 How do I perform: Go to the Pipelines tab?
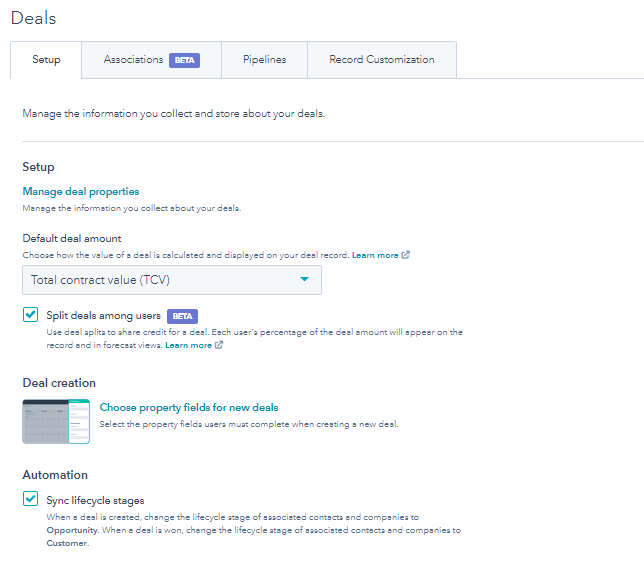(x=264, y=60)
